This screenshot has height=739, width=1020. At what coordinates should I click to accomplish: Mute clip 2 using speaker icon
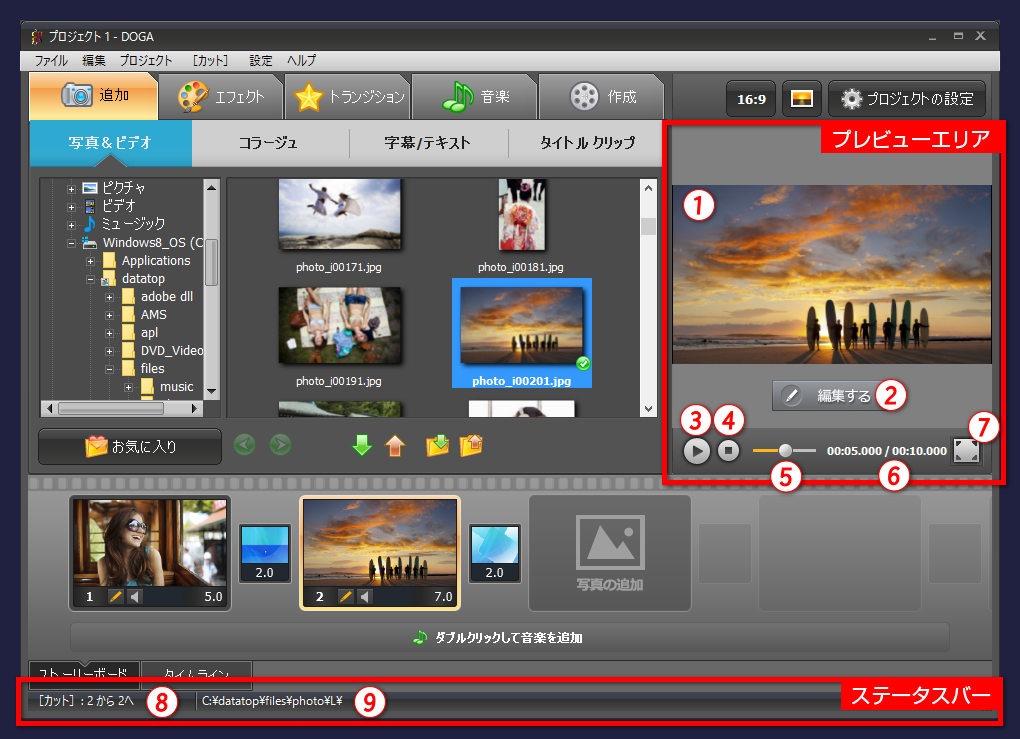point(363,595)
